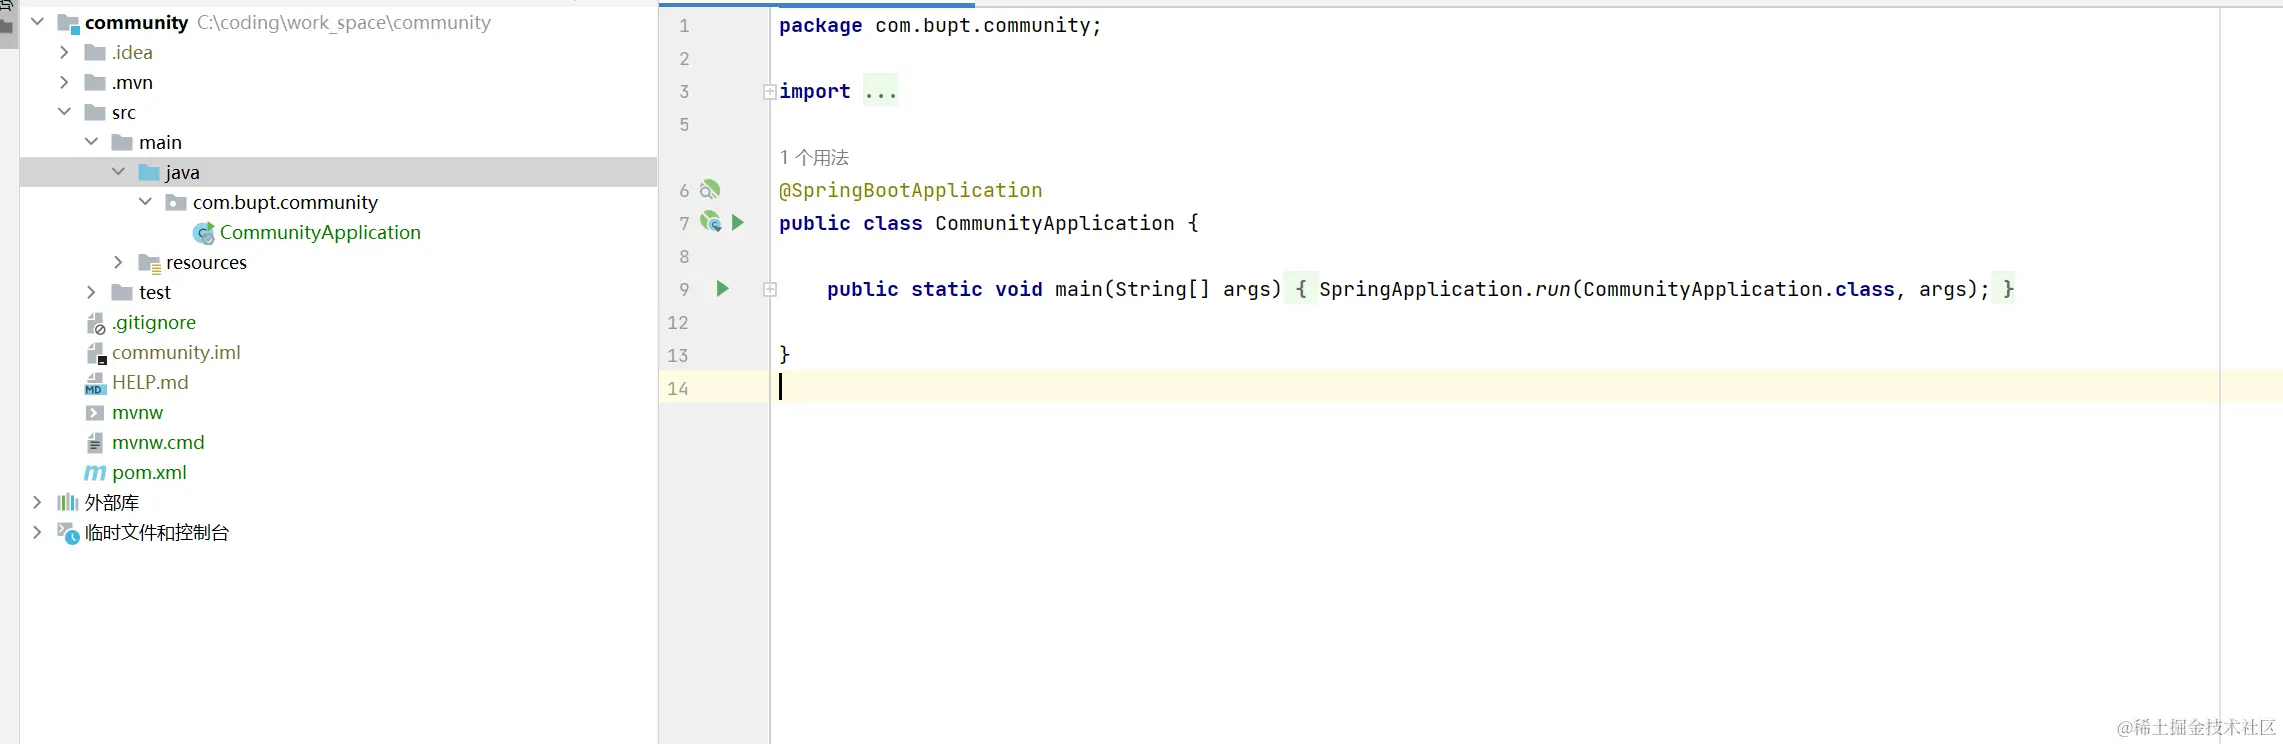Collapse the java source folder

118,171
